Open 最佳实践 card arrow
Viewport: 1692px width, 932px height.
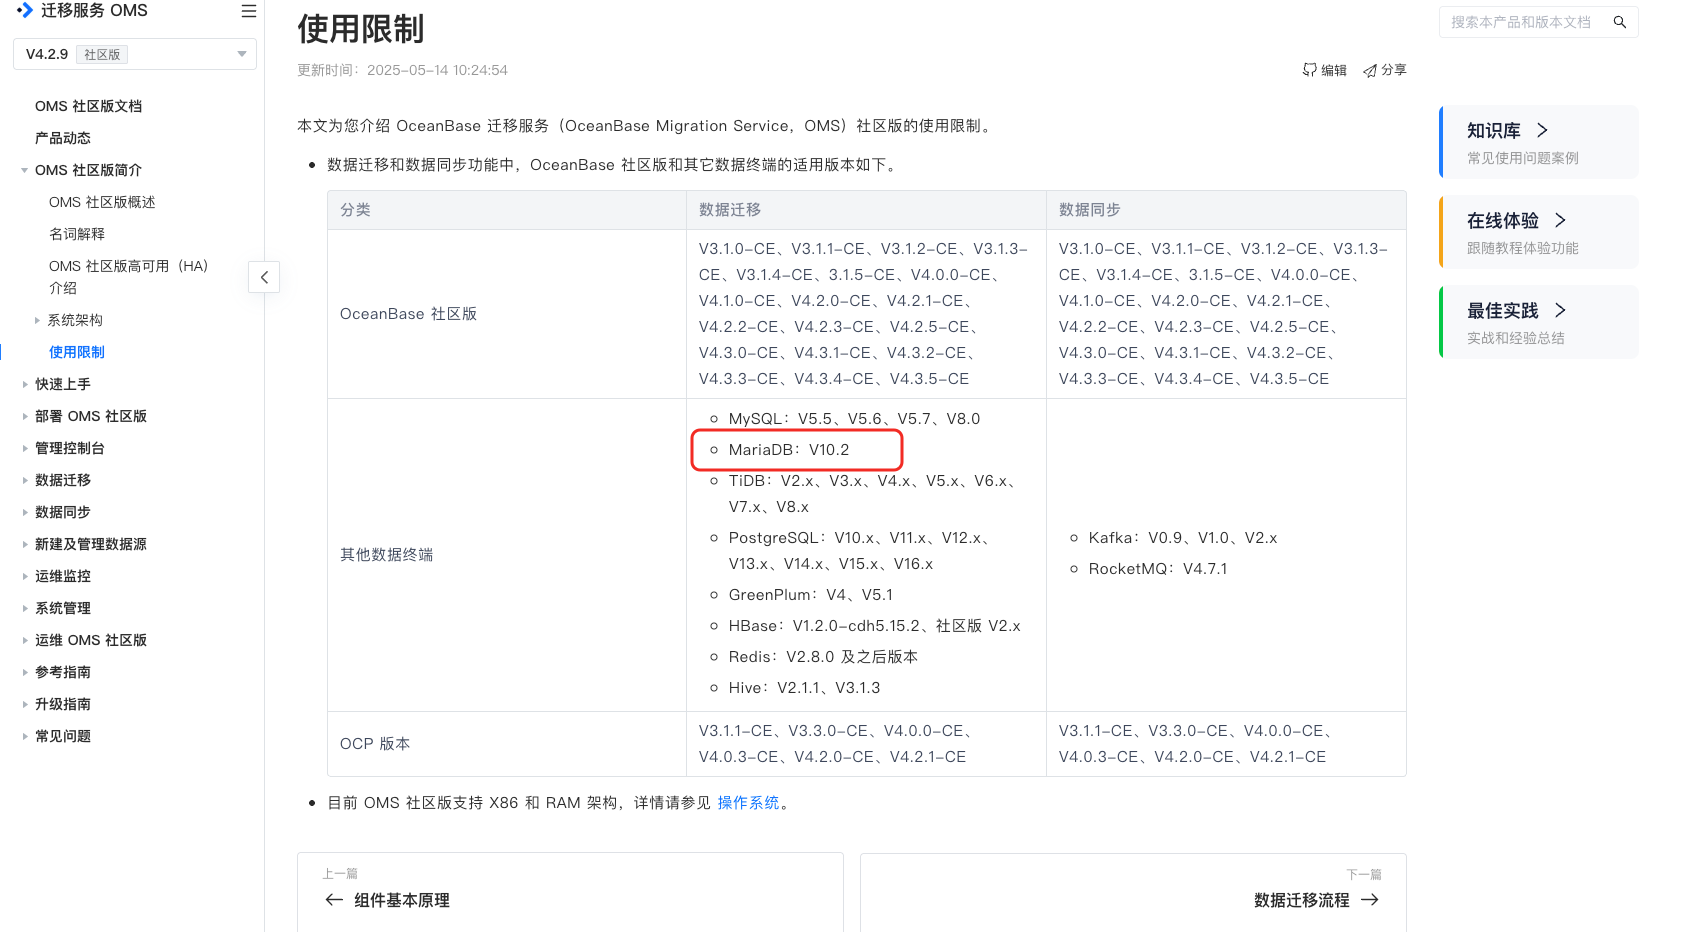click(1560, 310)
